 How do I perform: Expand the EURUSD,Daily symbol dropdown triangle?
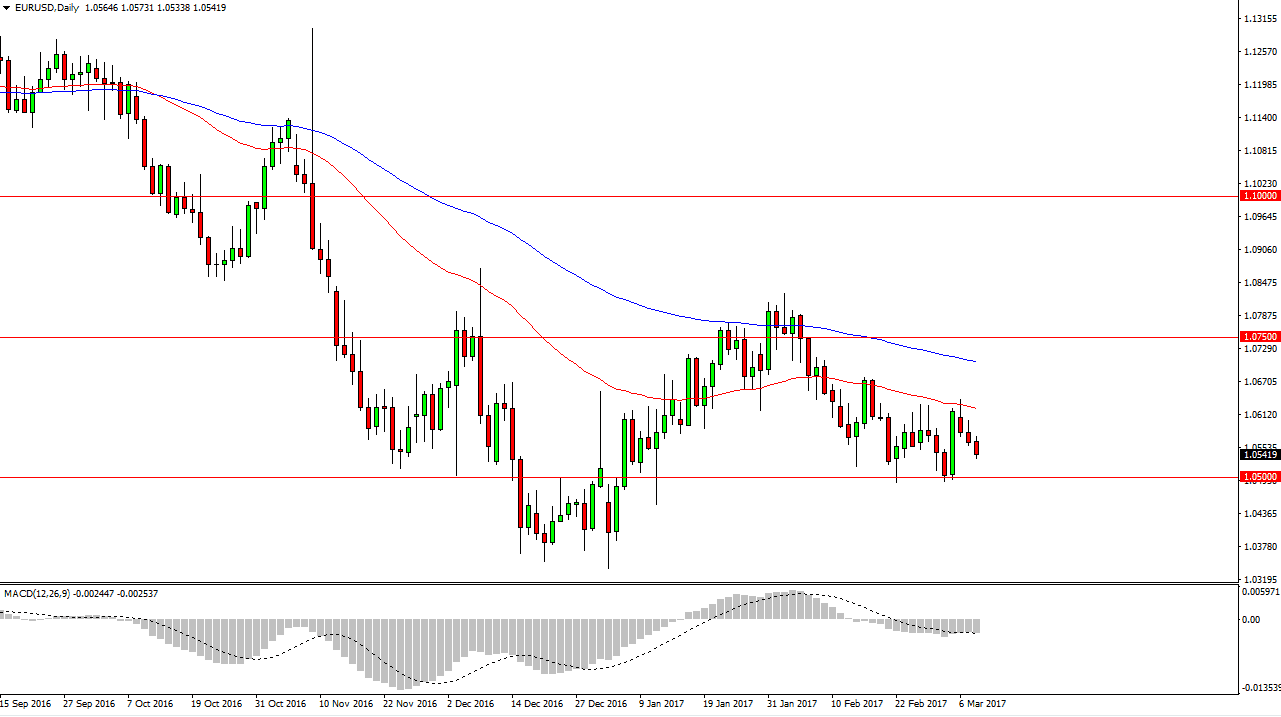[x=8, y=7]
